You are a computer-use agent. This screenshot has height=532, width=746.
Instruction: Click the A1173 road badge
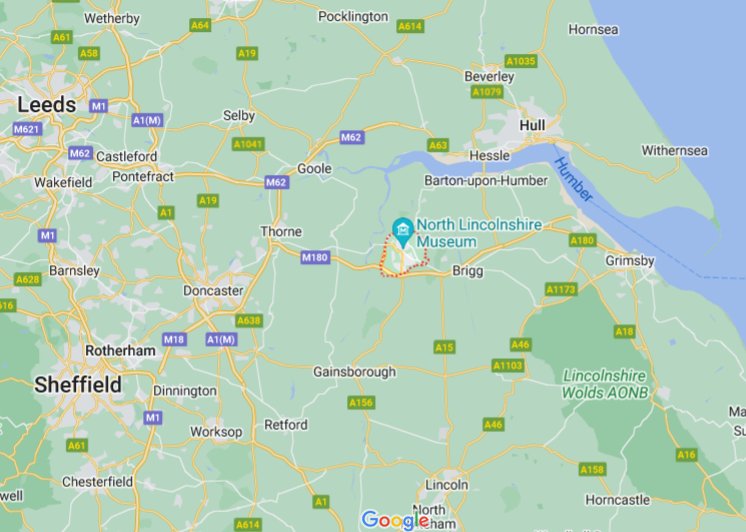tap(561, 289)
